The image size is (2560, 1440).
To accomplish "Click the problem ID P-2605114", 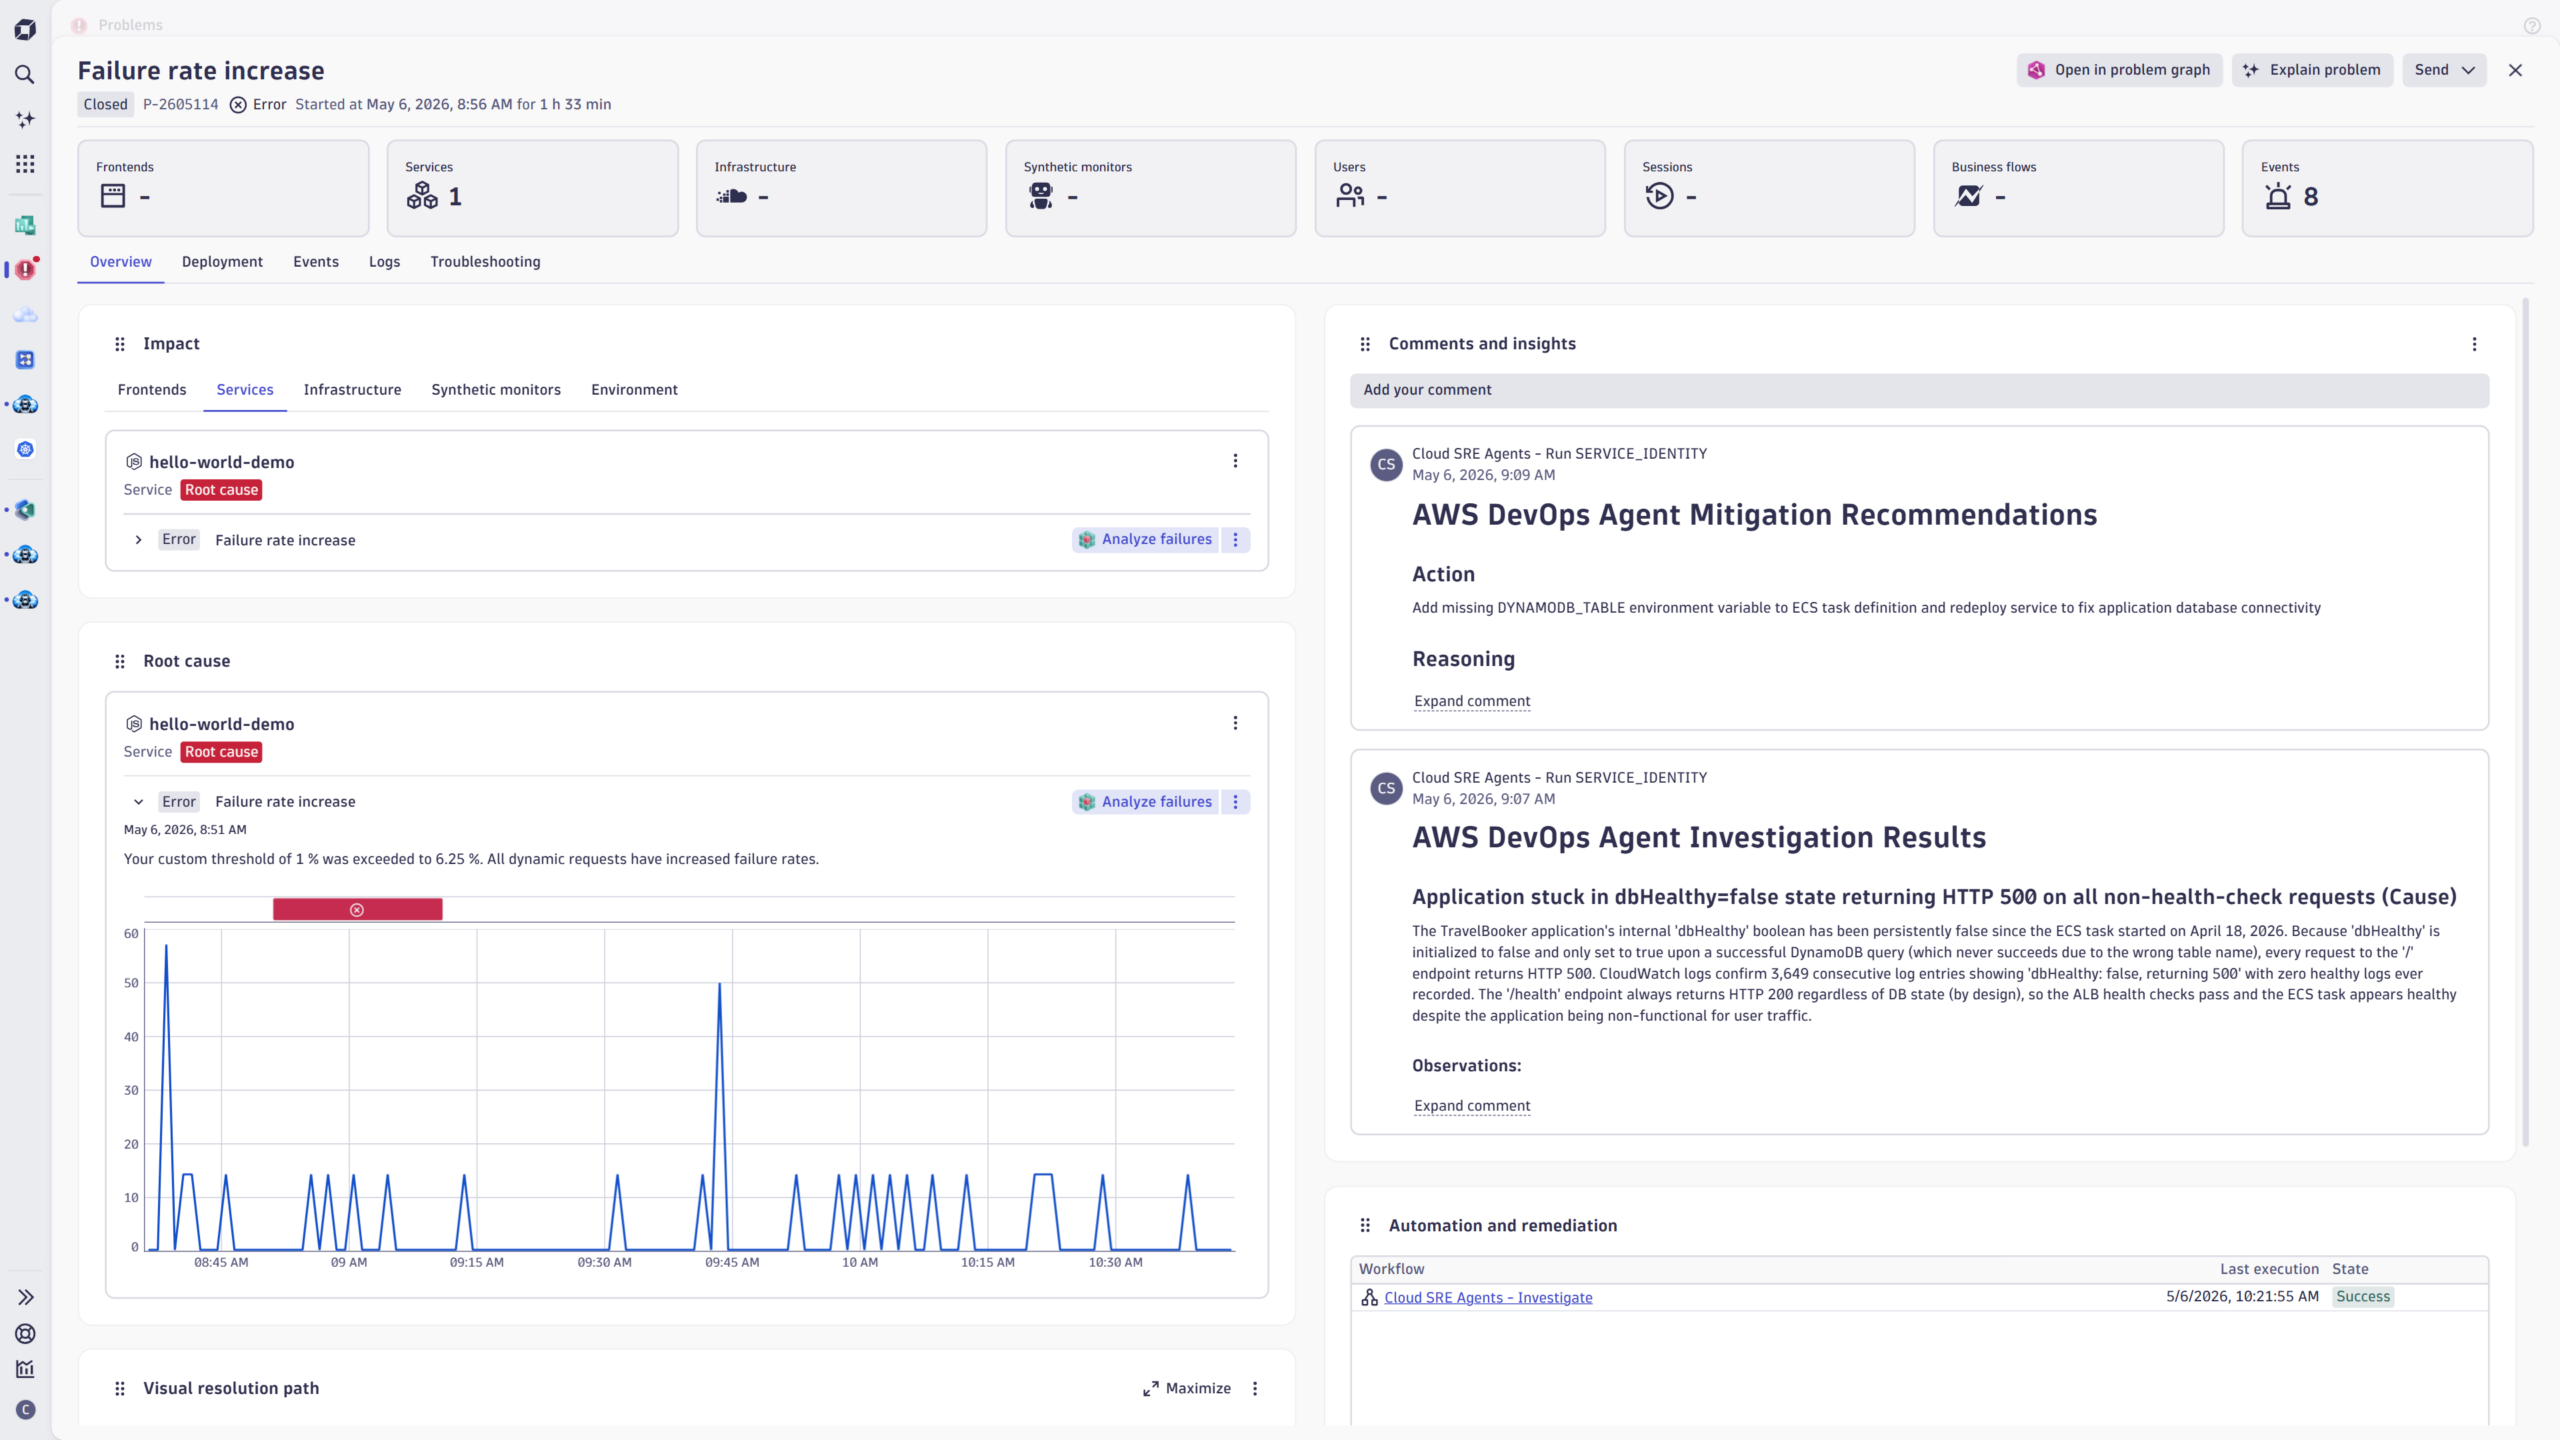I will coord(180,104).
